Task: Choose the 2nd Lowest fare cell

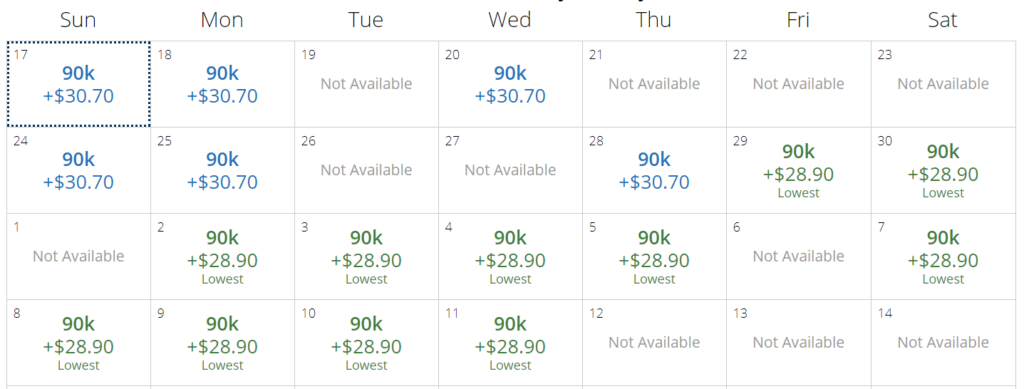Action: click(x=222, y=257)
